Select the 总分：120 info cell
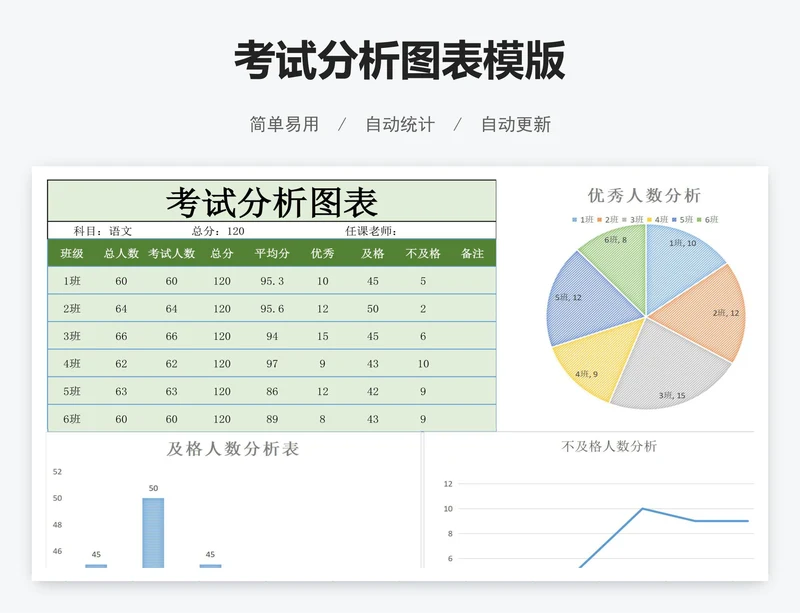This screenshot has width=800, height=613. click(x=218, y=231)
